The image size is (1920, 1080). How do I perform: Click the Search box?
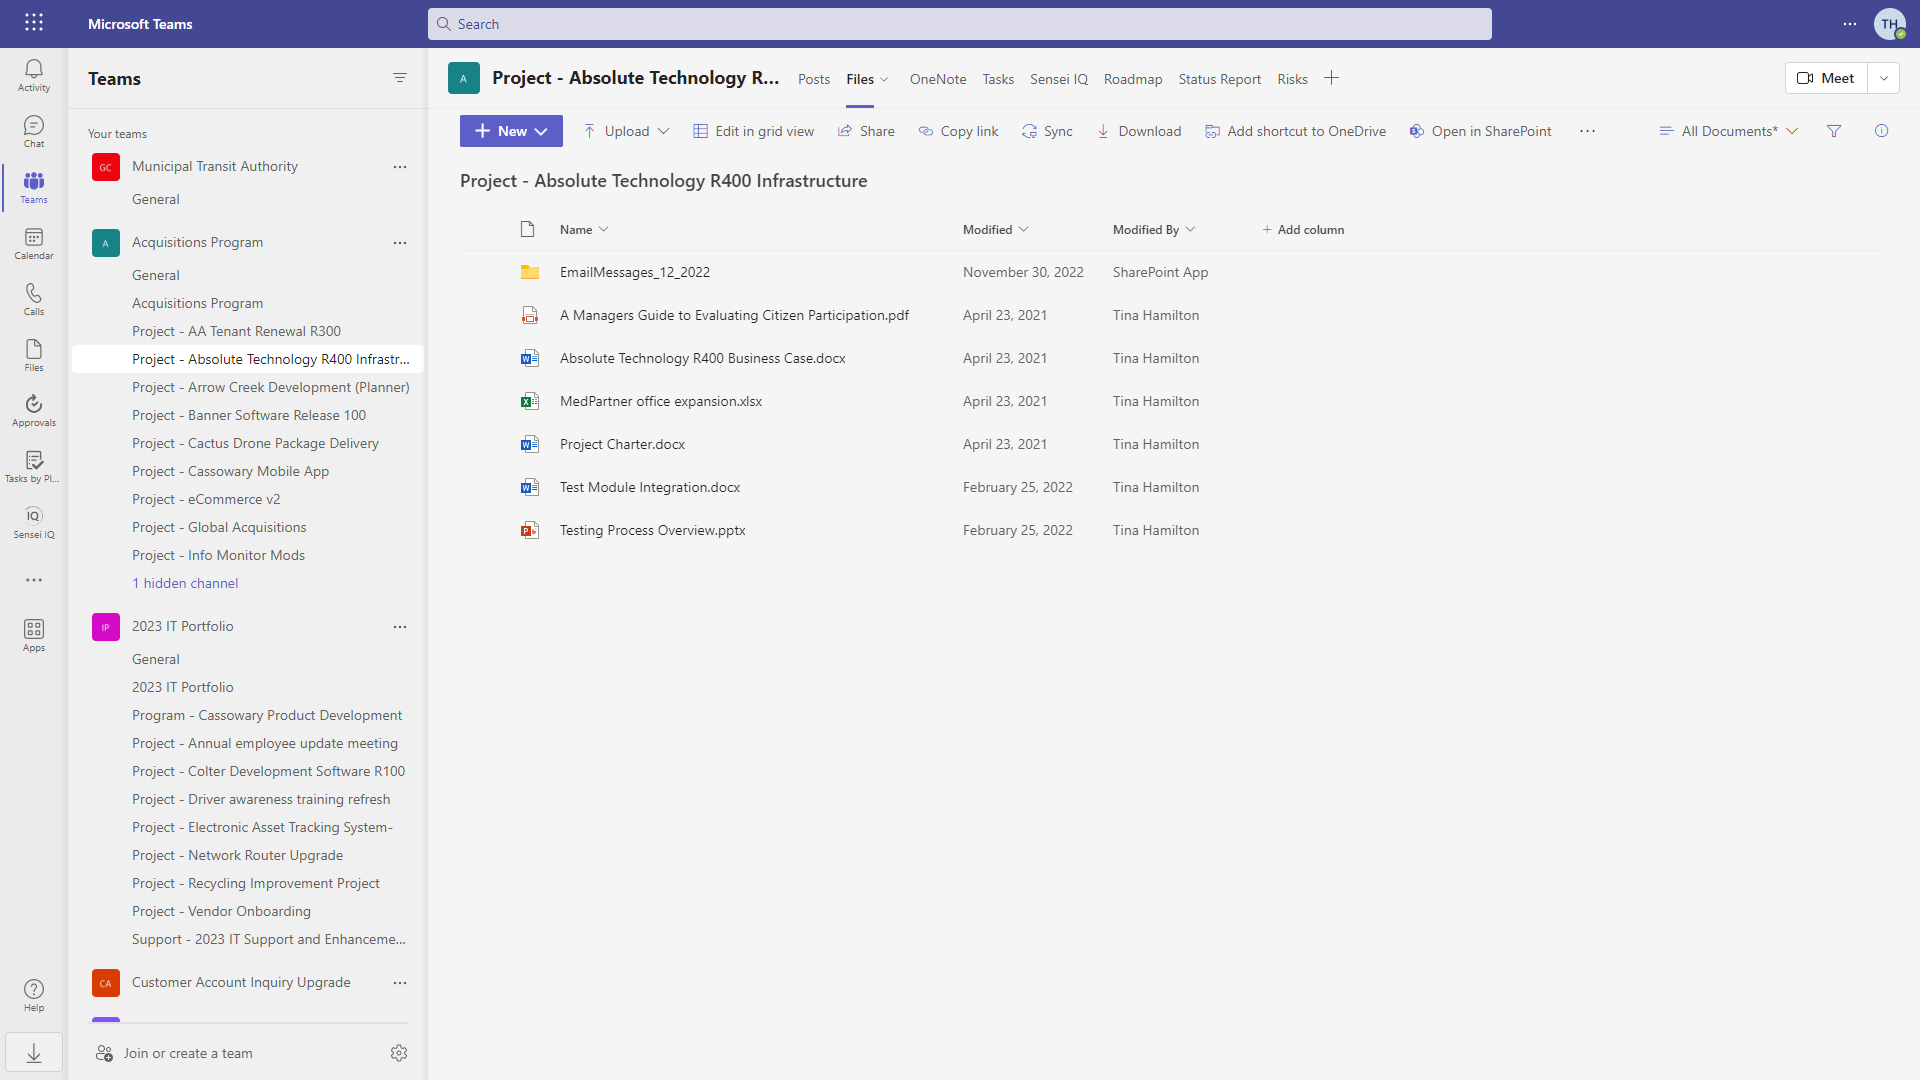pyautogui.click(x=960, y=24)
